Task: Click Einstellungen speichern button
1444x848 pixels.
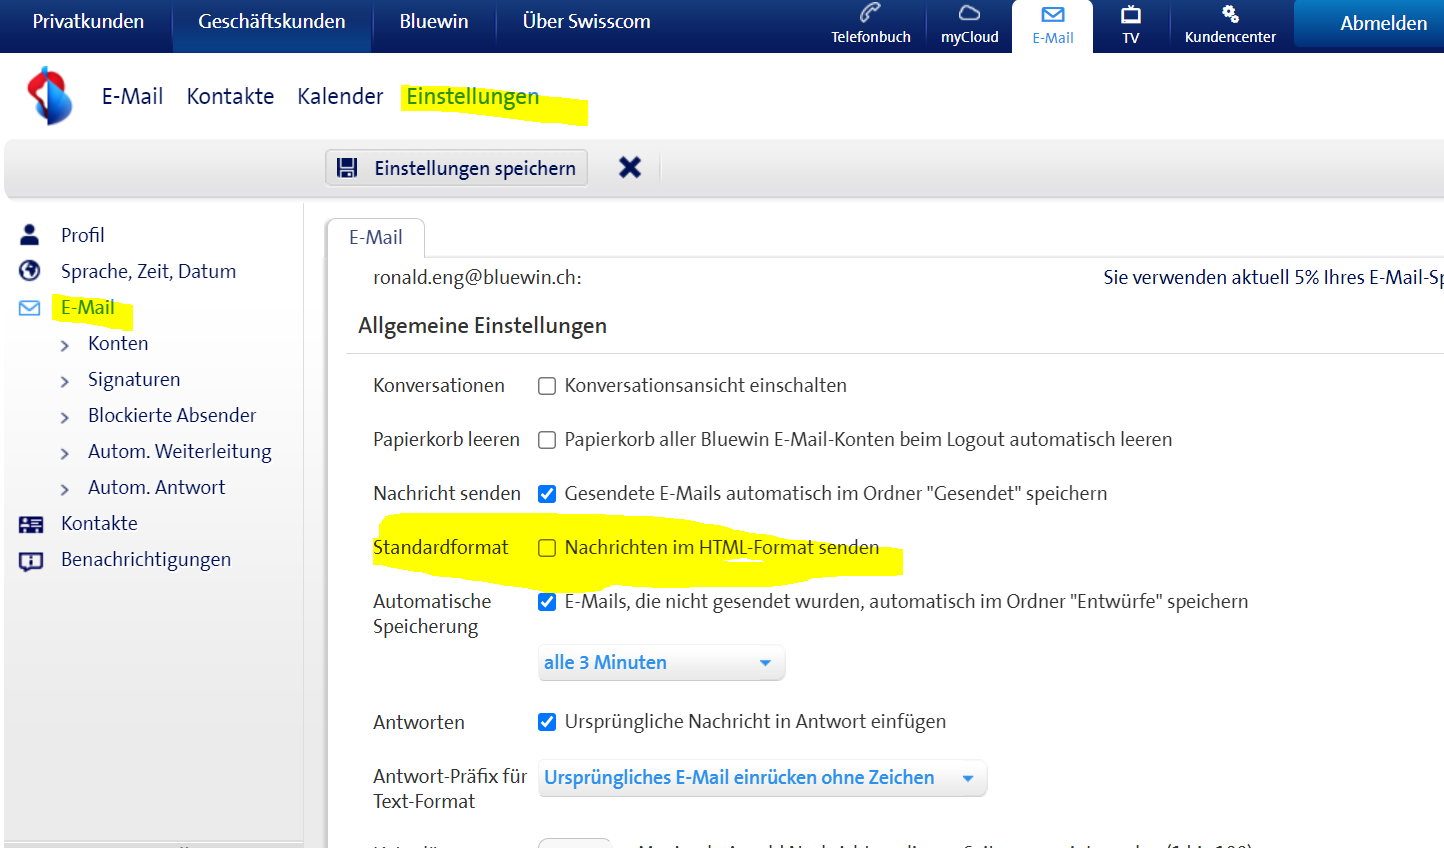Action: [x=457, y=168]
